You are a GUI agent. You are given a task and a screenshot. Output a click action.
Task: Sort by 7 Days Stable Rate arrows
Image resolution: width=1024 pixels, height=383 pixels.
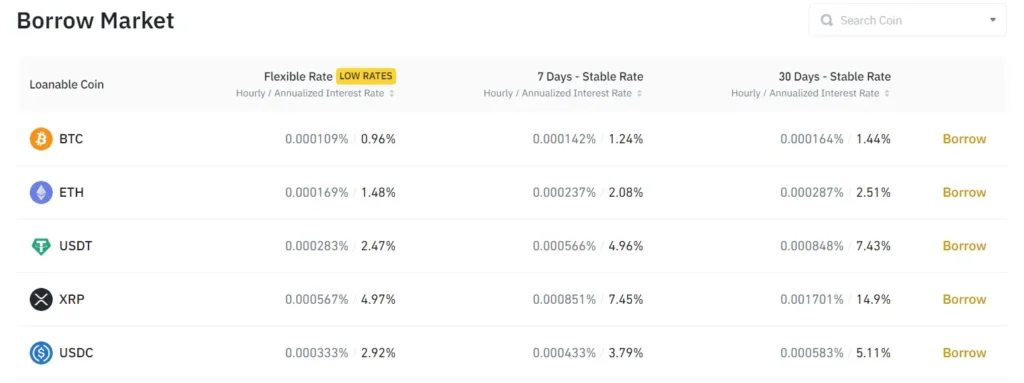click(x=639, y=93)
